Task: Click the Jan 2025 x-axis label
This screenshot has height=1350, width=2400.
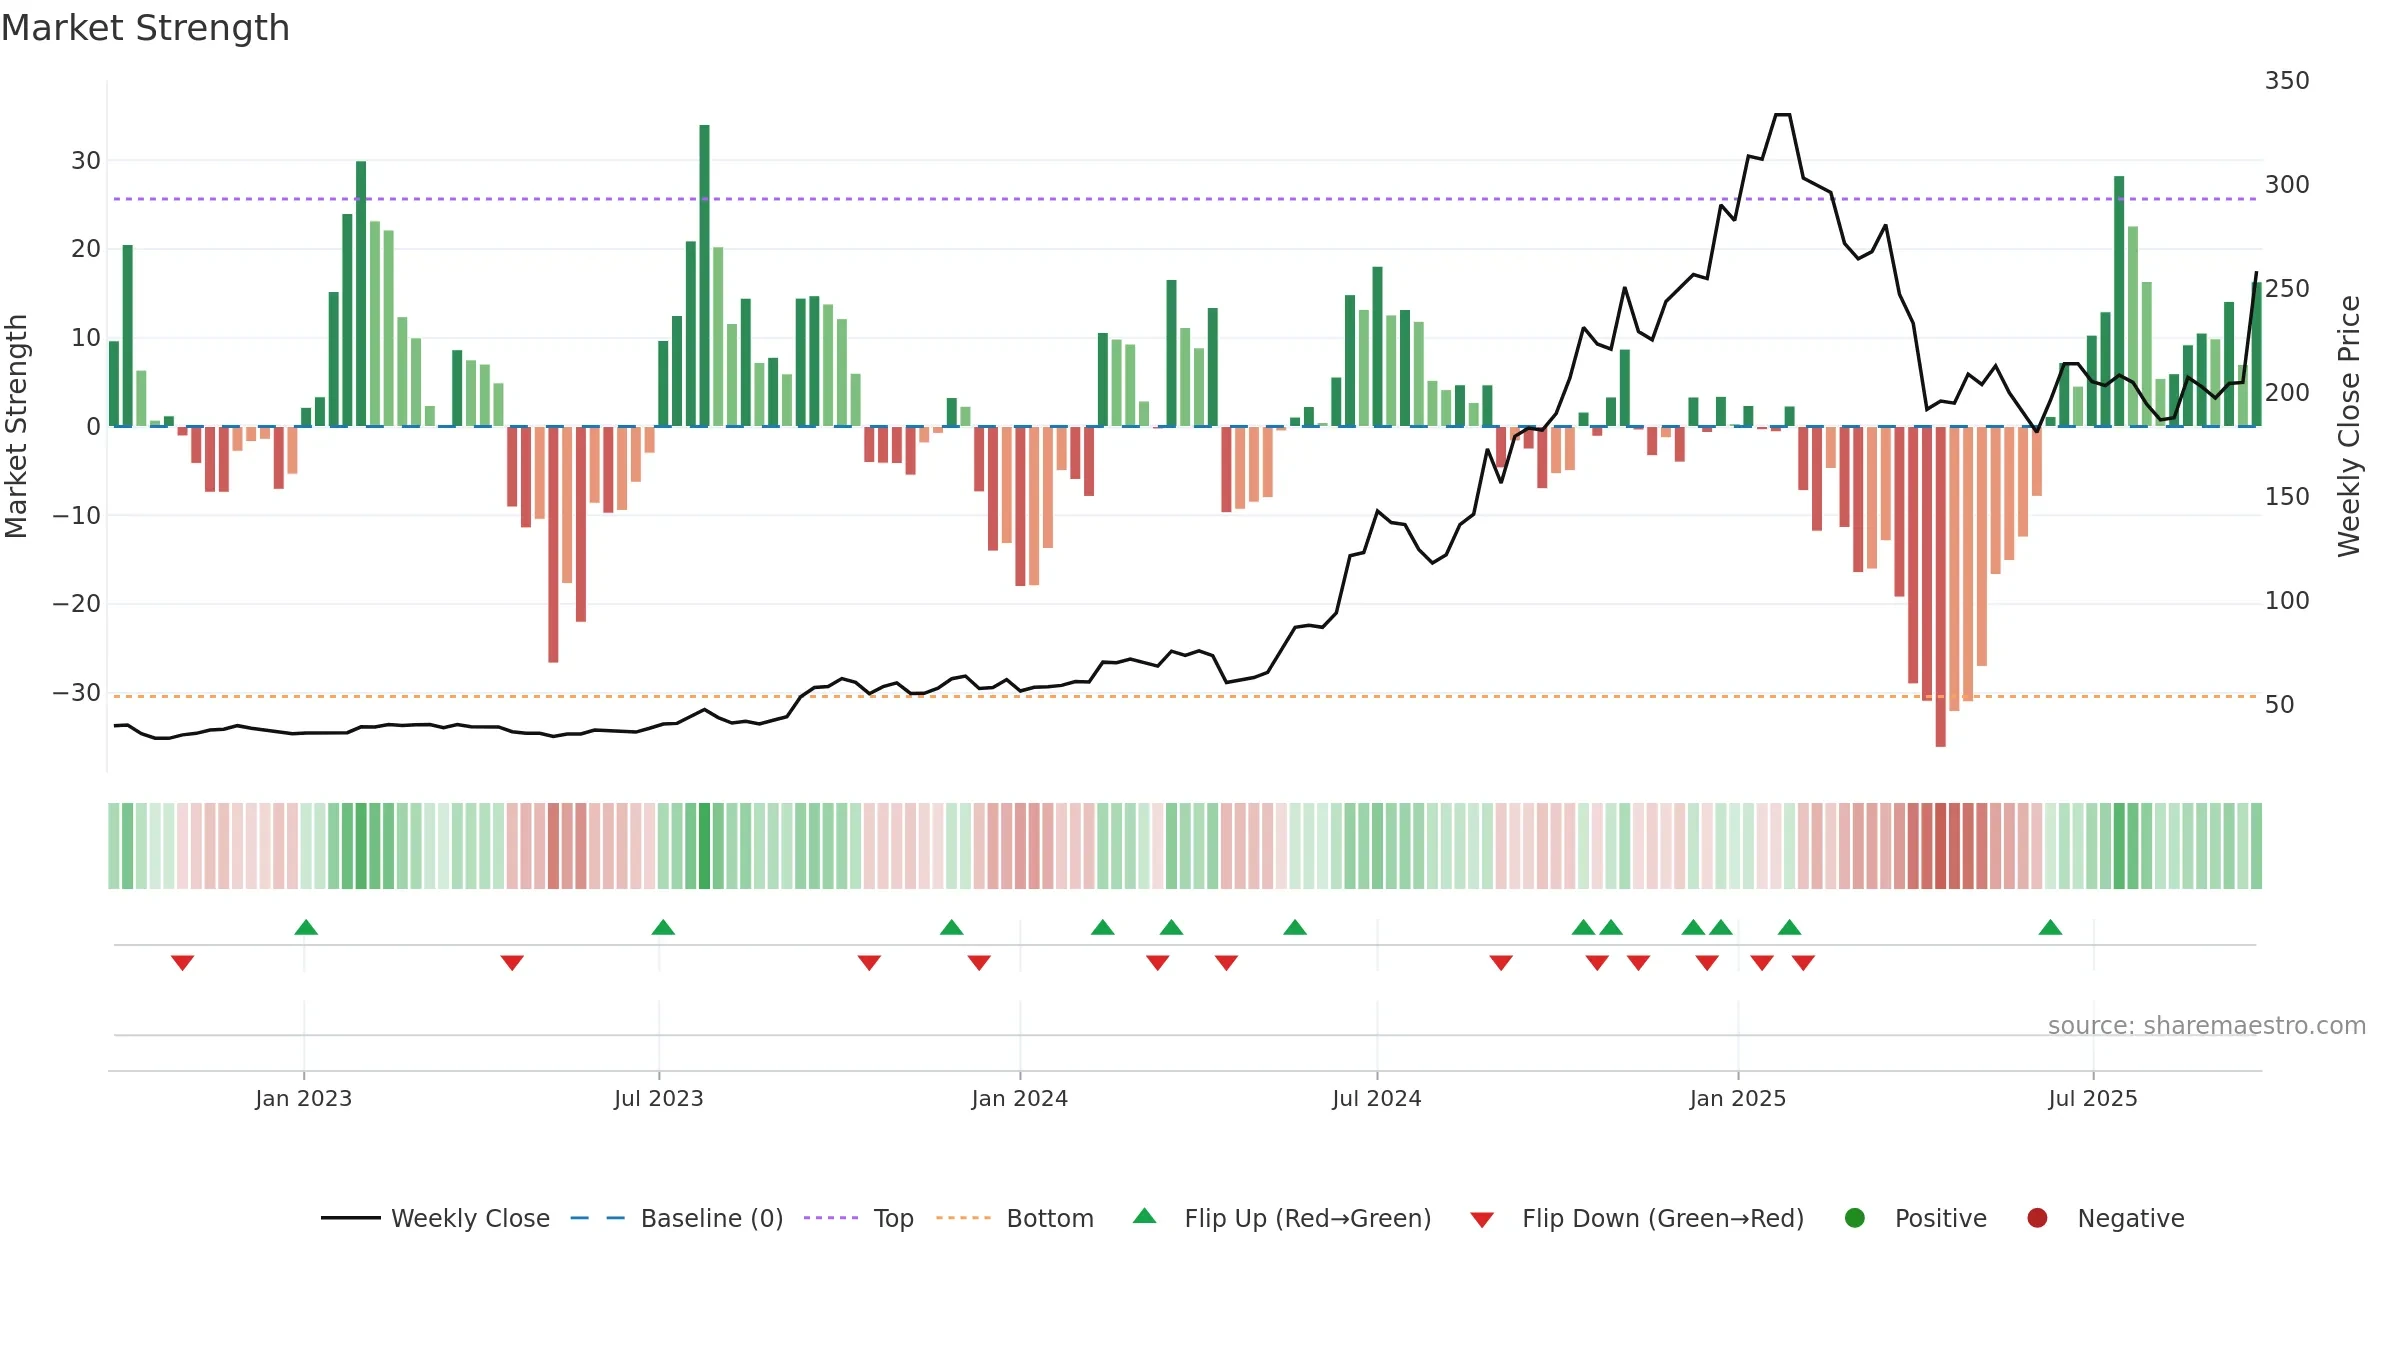Action: (x=1738, y=1098)
